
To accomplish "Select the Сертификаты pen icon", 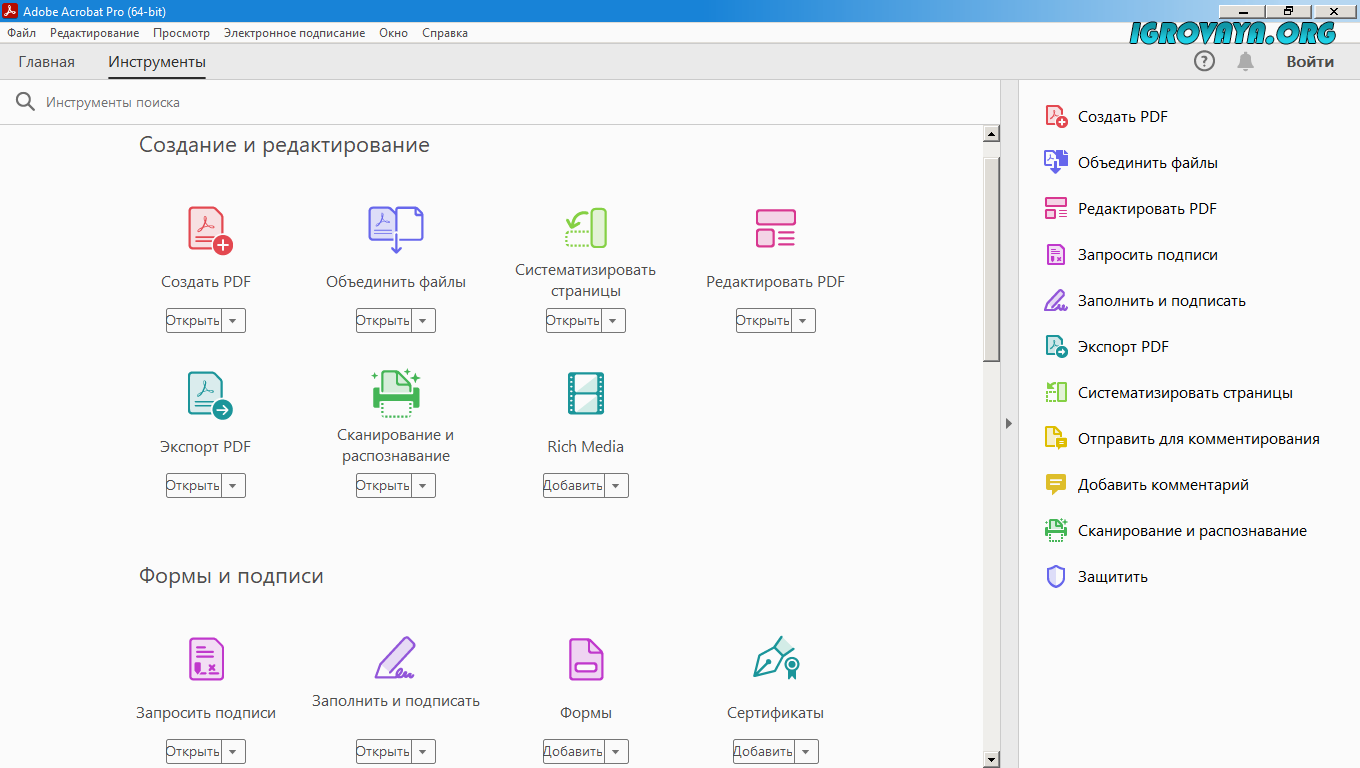I will tap(775, 658).
